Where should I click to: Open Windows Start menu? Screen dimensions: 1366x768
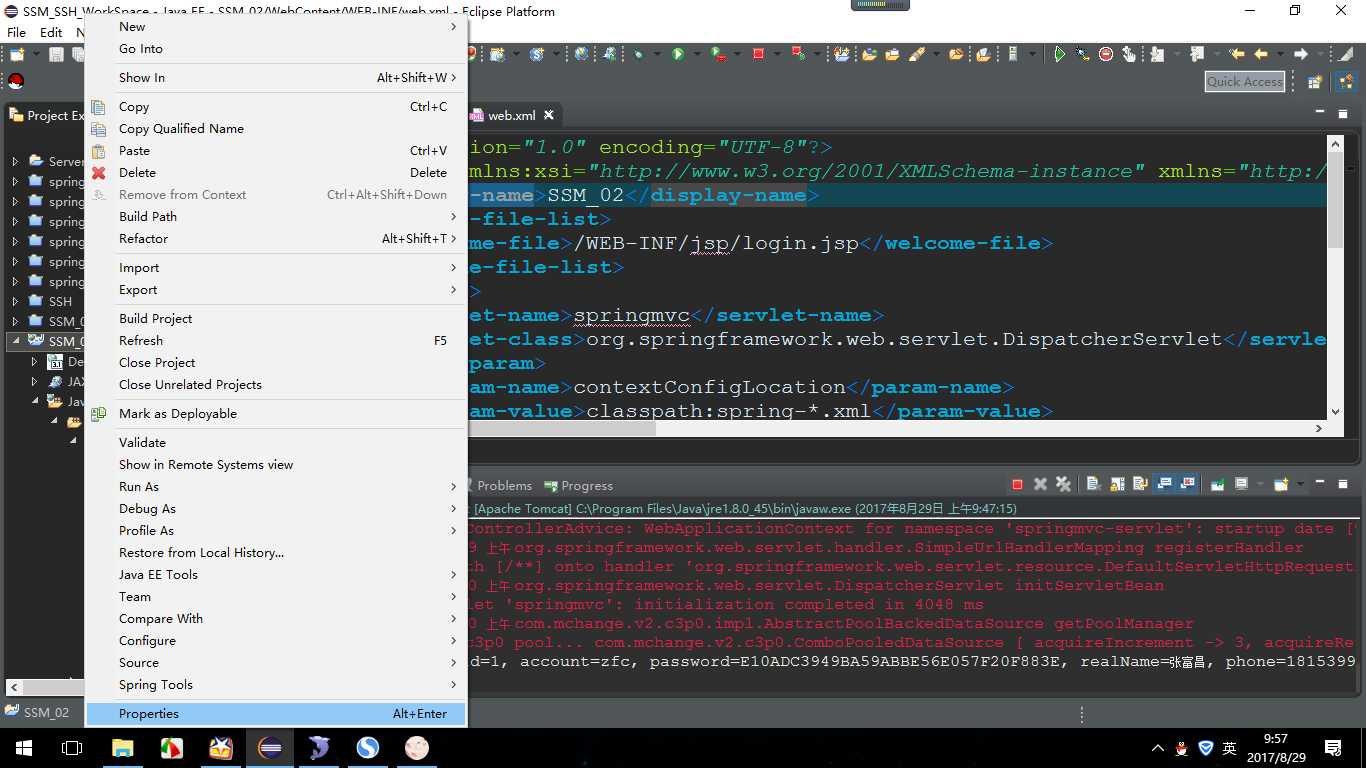(x=24, y=748)
